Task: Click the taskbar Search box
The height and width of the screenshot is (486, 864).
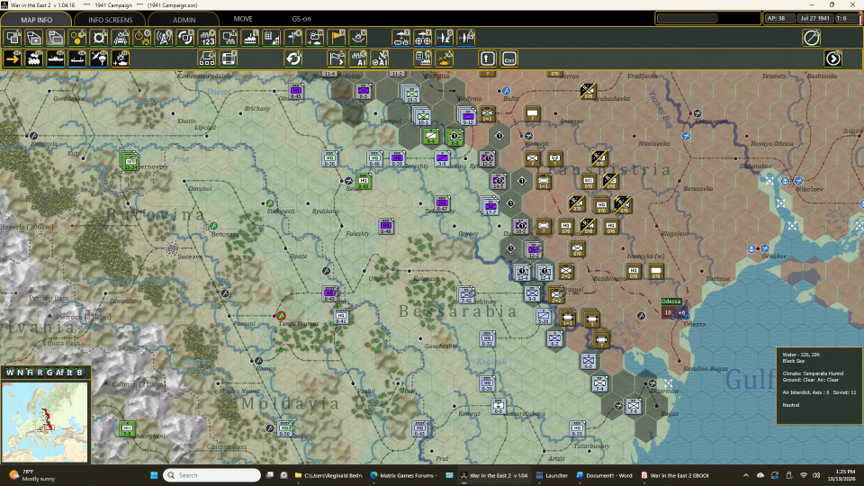Action: [x=212, y=475]
